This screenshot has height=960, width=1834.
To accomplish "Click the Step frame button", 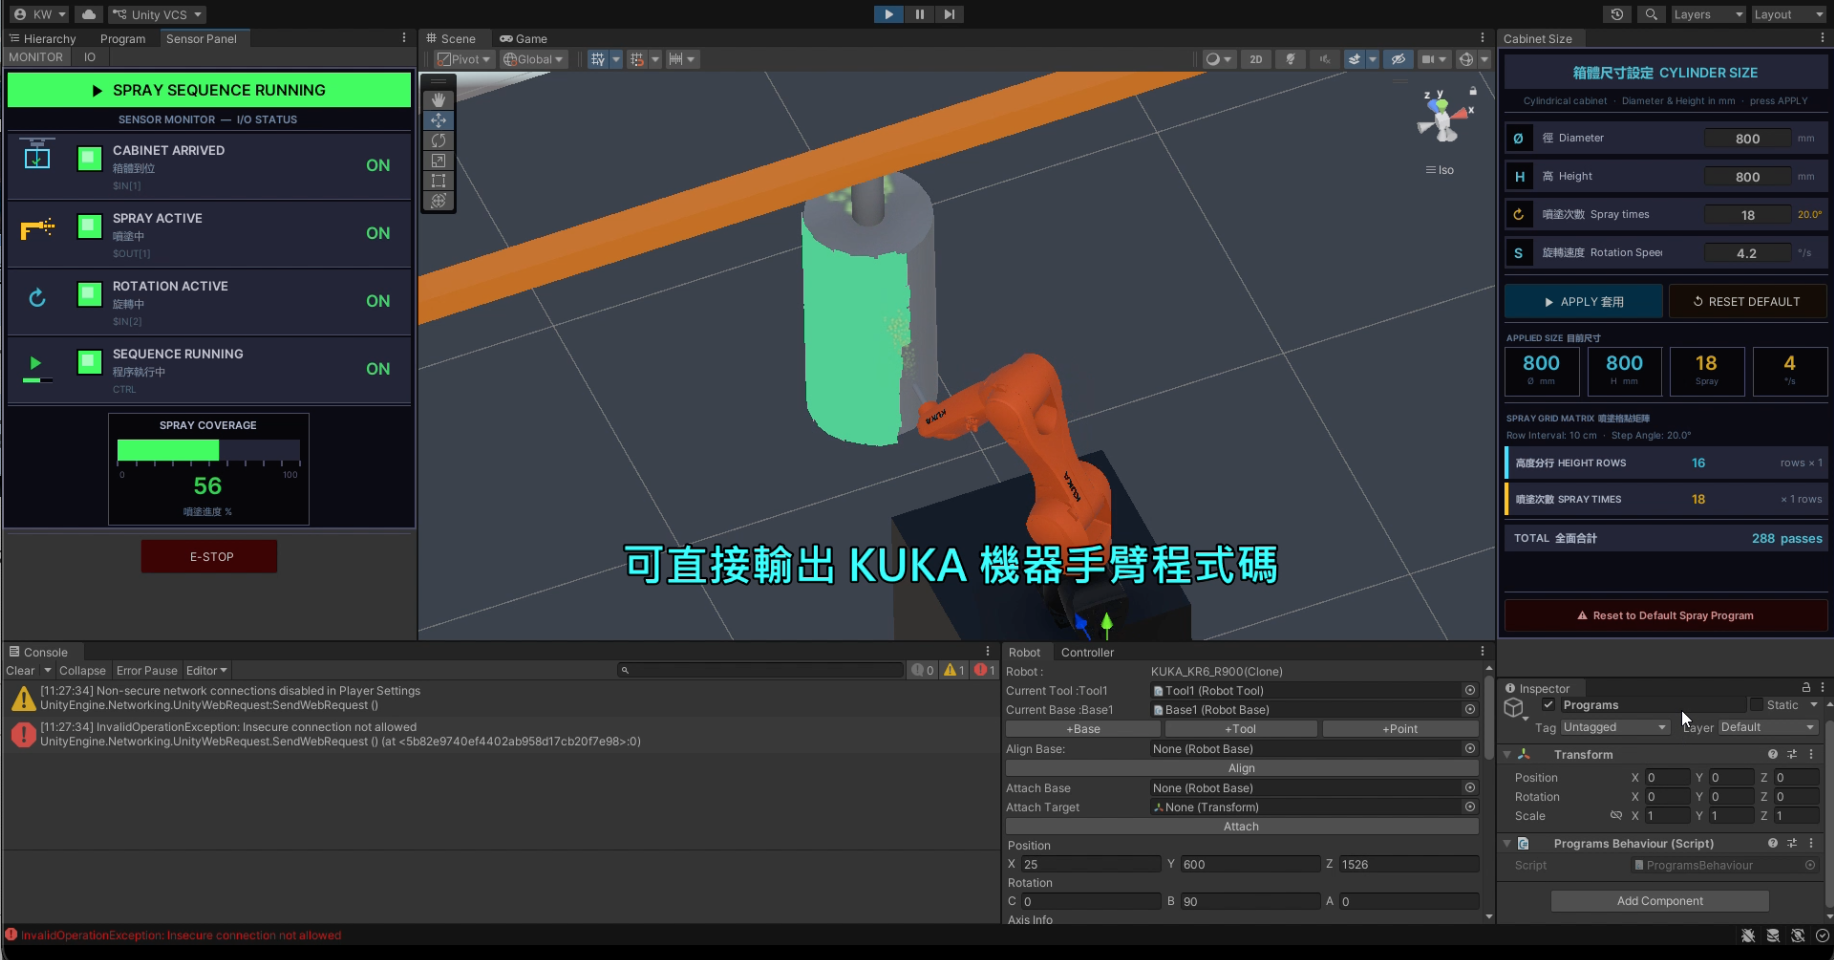I will [949, 14].
